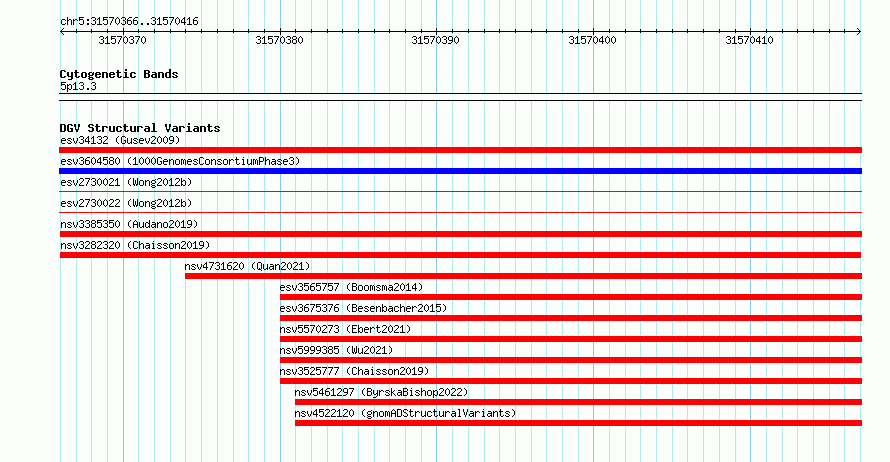Select the red bar under nsv5461297

pos(578,402)
